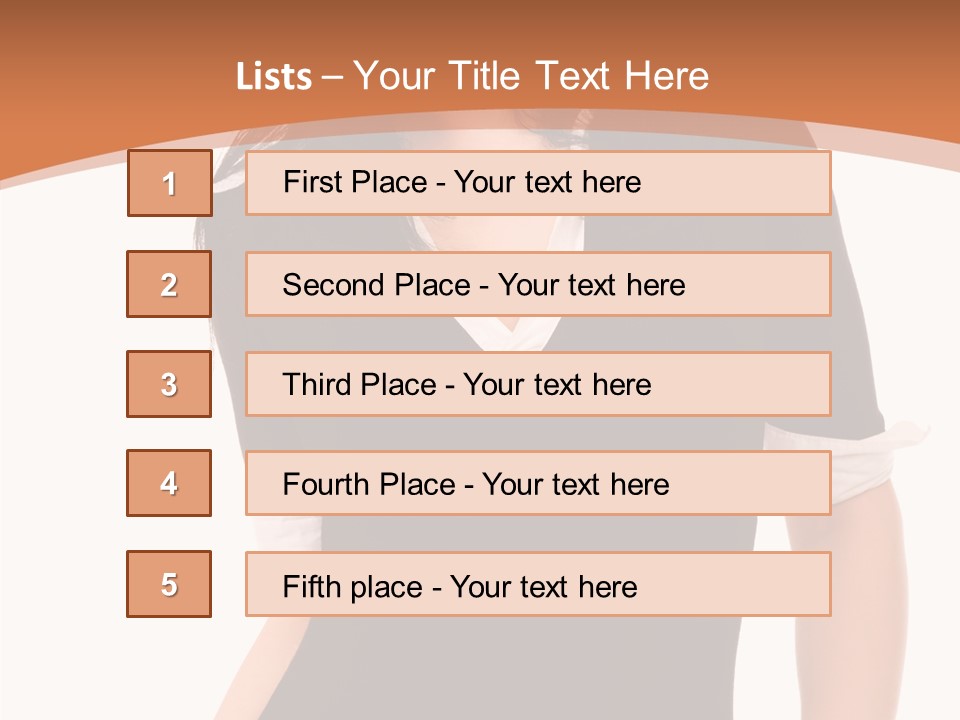
Task: Click the Fourth Place text bar
Action: pyautogui.click(x=538, y=483)
